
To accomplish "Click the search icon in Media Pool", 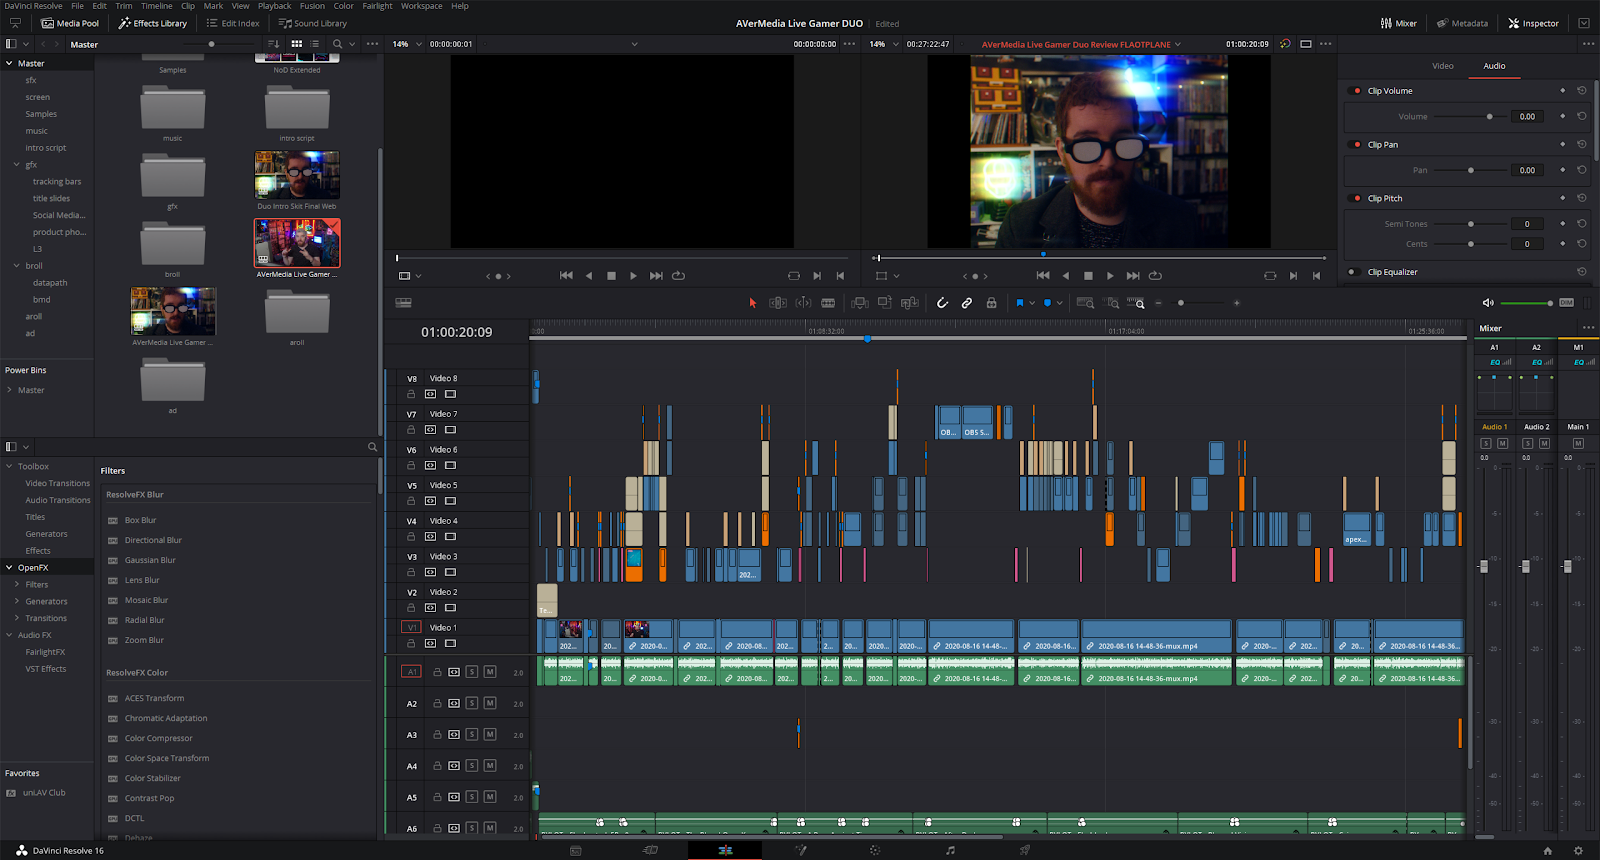I will click(x=338, y=44).
